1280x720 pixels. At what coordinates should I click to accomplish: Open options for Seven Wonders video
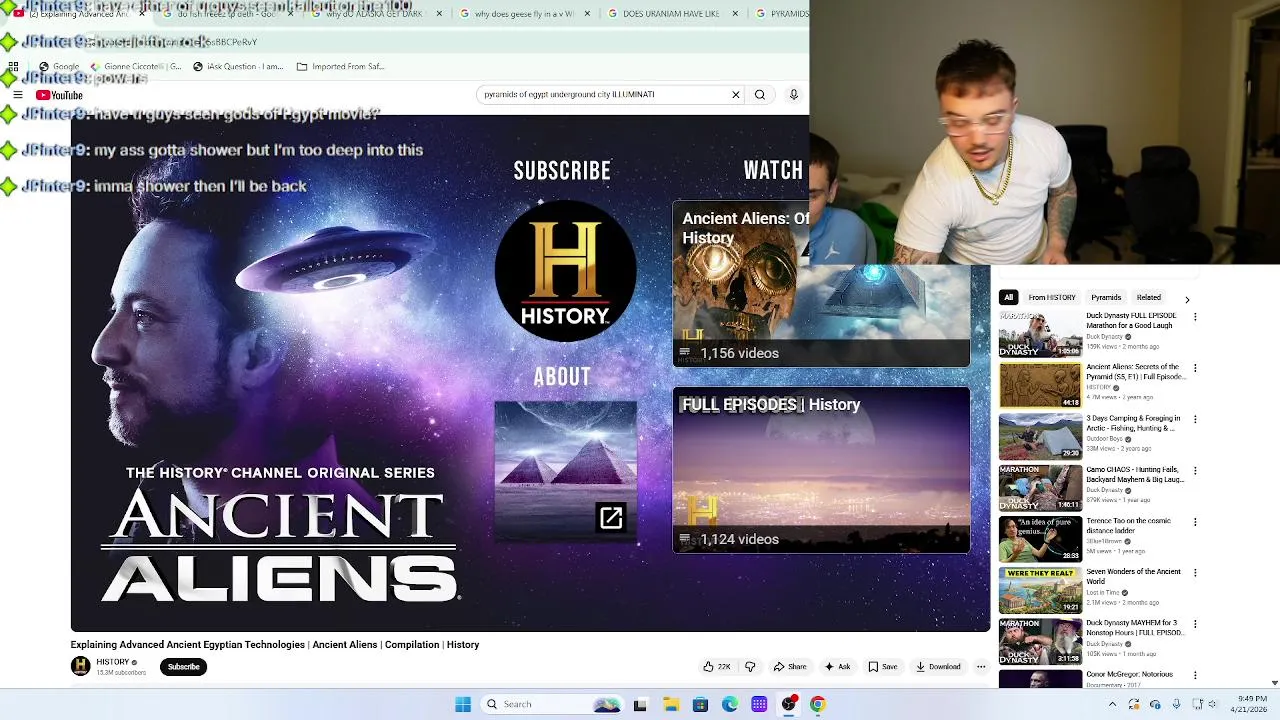pyautogui.click(x=1195, y=573)
